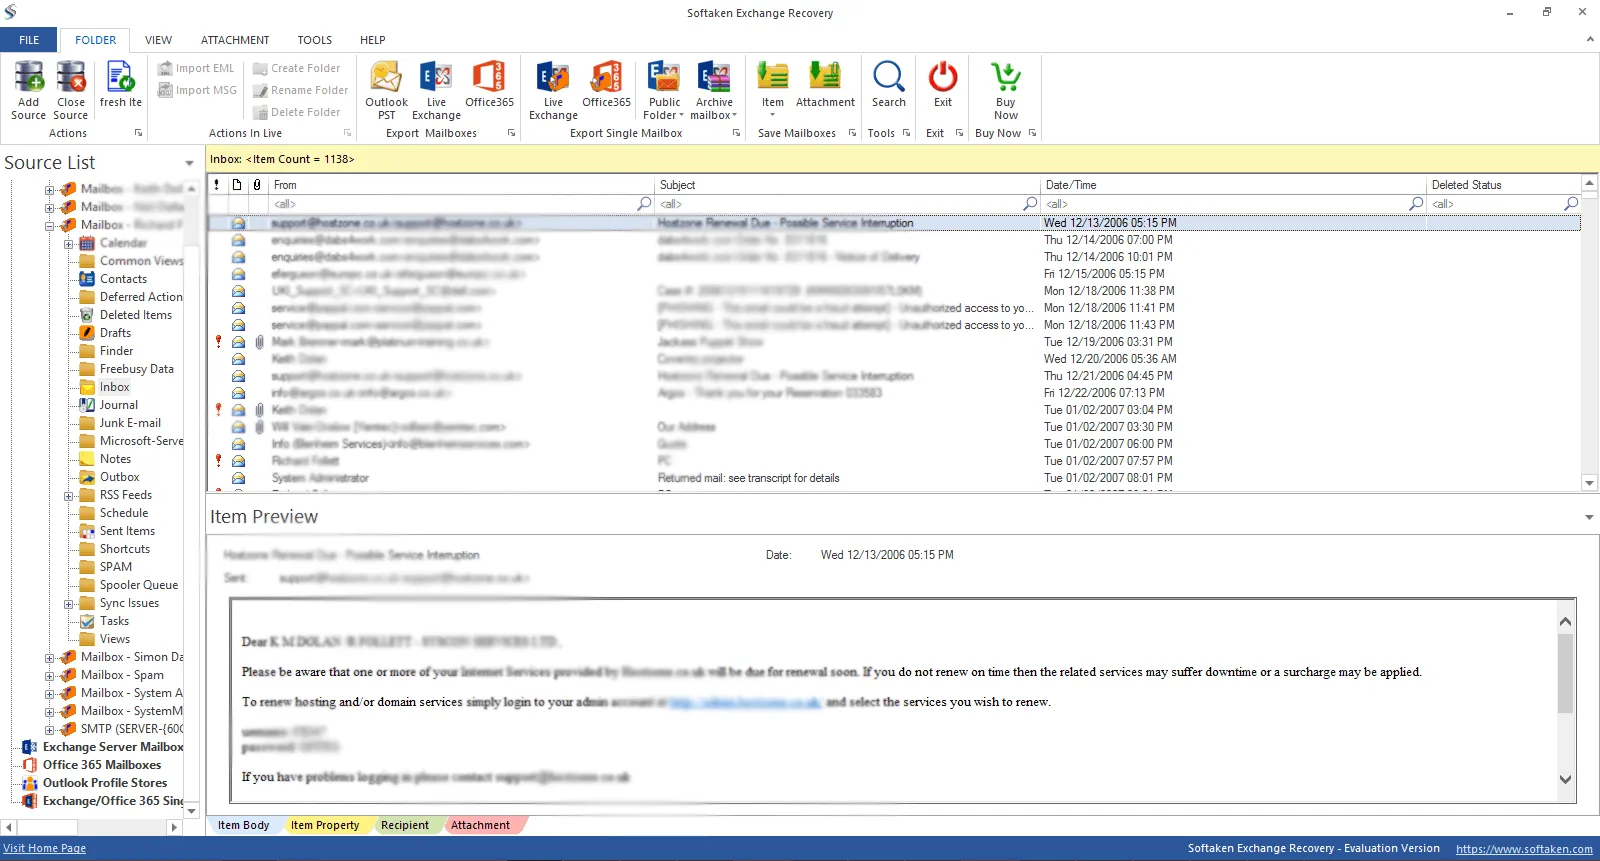Open the ATTACHMENT ribbon tab
The height and width of the screenshot is (861, 1600).
(x=235, y=40)
